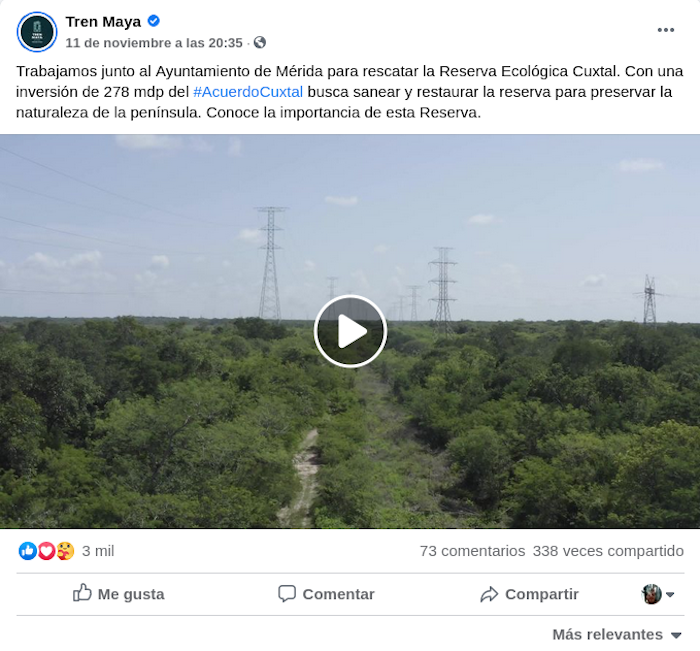Open the commenting identity avatar dropdown

(x=658, y=594)
